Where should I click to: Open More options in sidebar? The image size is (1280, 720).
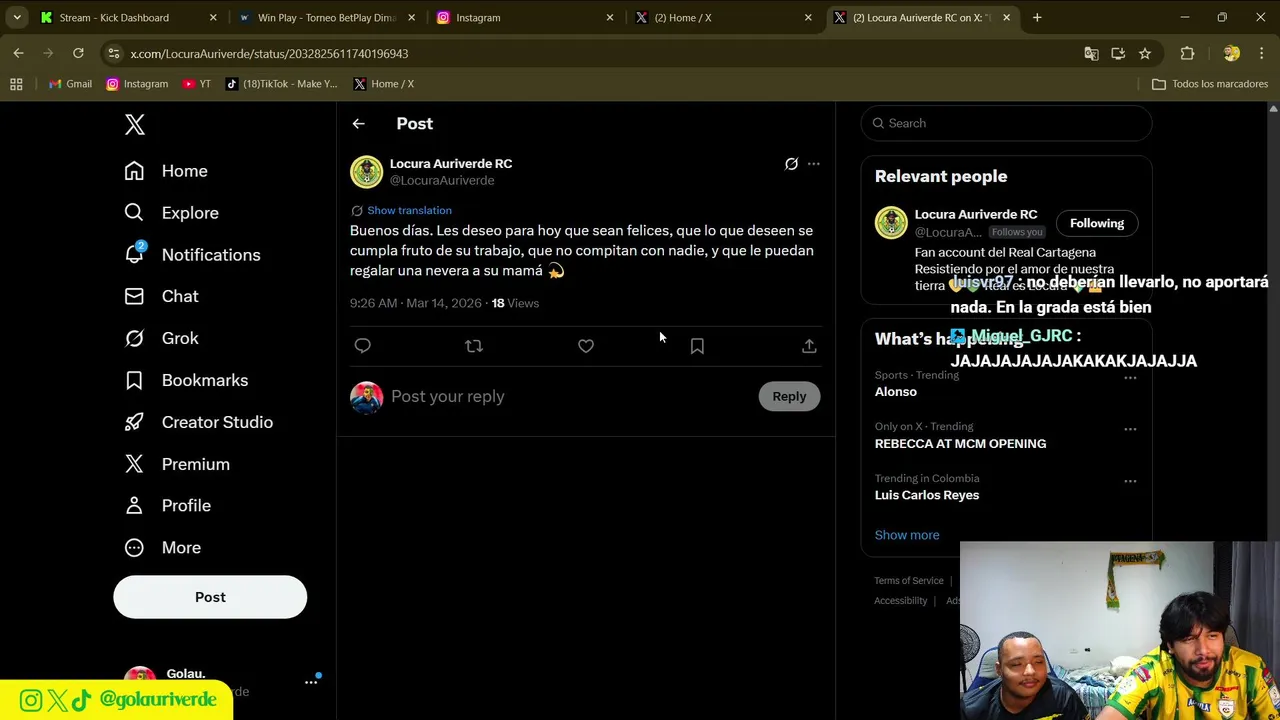[162, 548]
